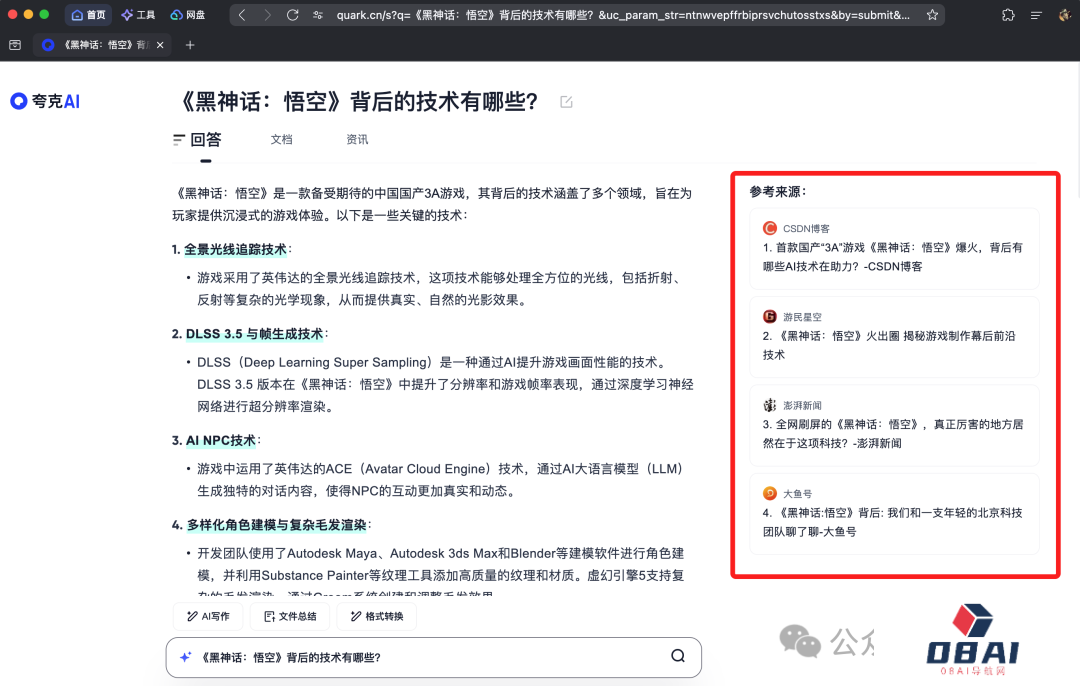This screenshot has width=1080, height=686.
Task: Open 工具 in the top toolbar
Action: (x=138, y=15)
